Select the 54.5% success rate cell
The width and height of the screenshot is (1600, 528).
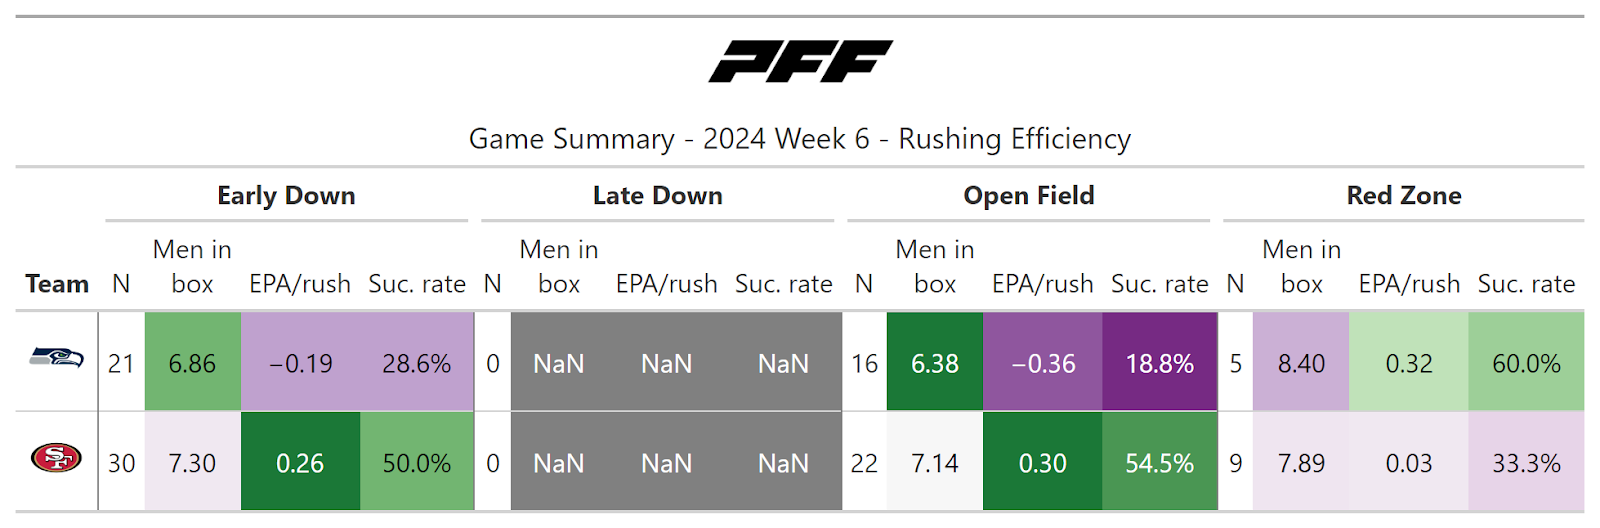pyautogui.click(x=1159, y=463)
